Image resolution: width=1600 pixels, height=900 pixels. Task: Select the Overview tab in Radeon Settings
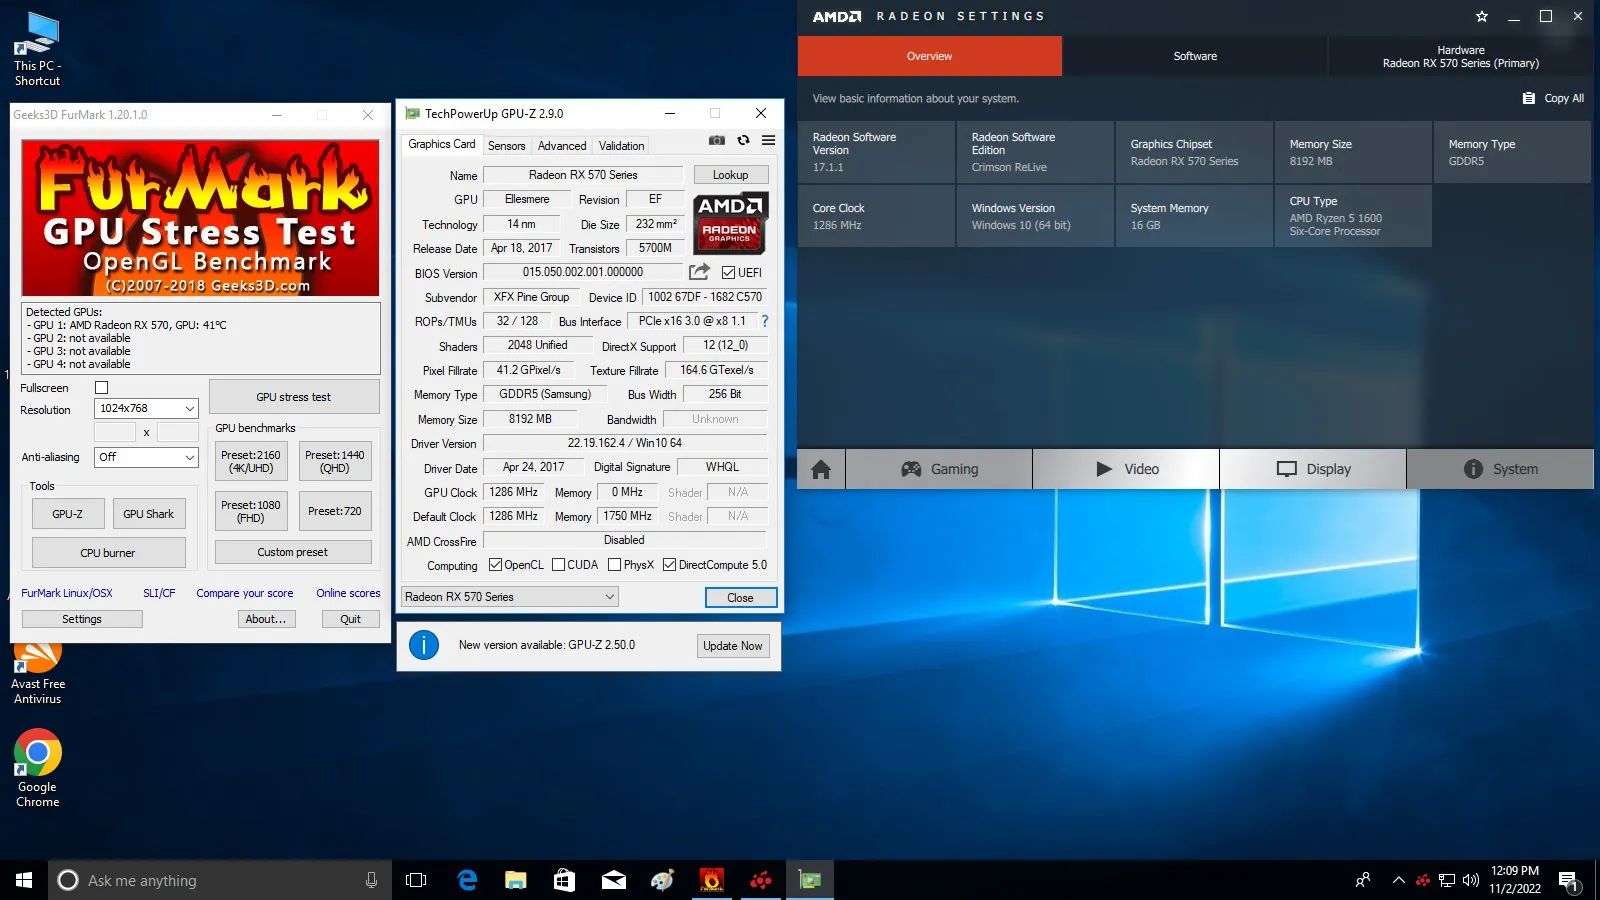click(929, 56)
